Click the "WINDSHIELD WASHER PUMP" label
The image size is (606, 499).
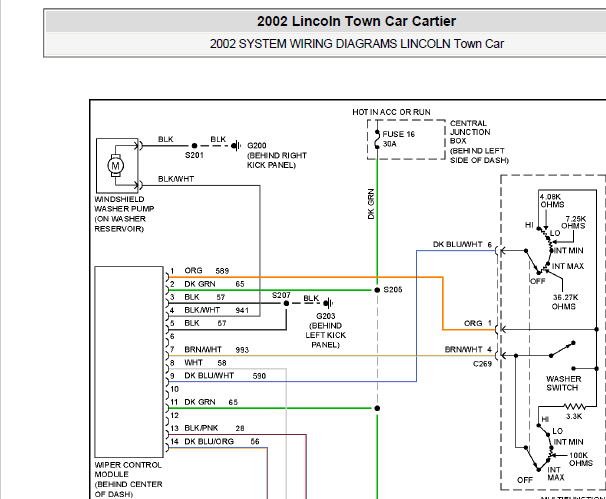point(124,204)
